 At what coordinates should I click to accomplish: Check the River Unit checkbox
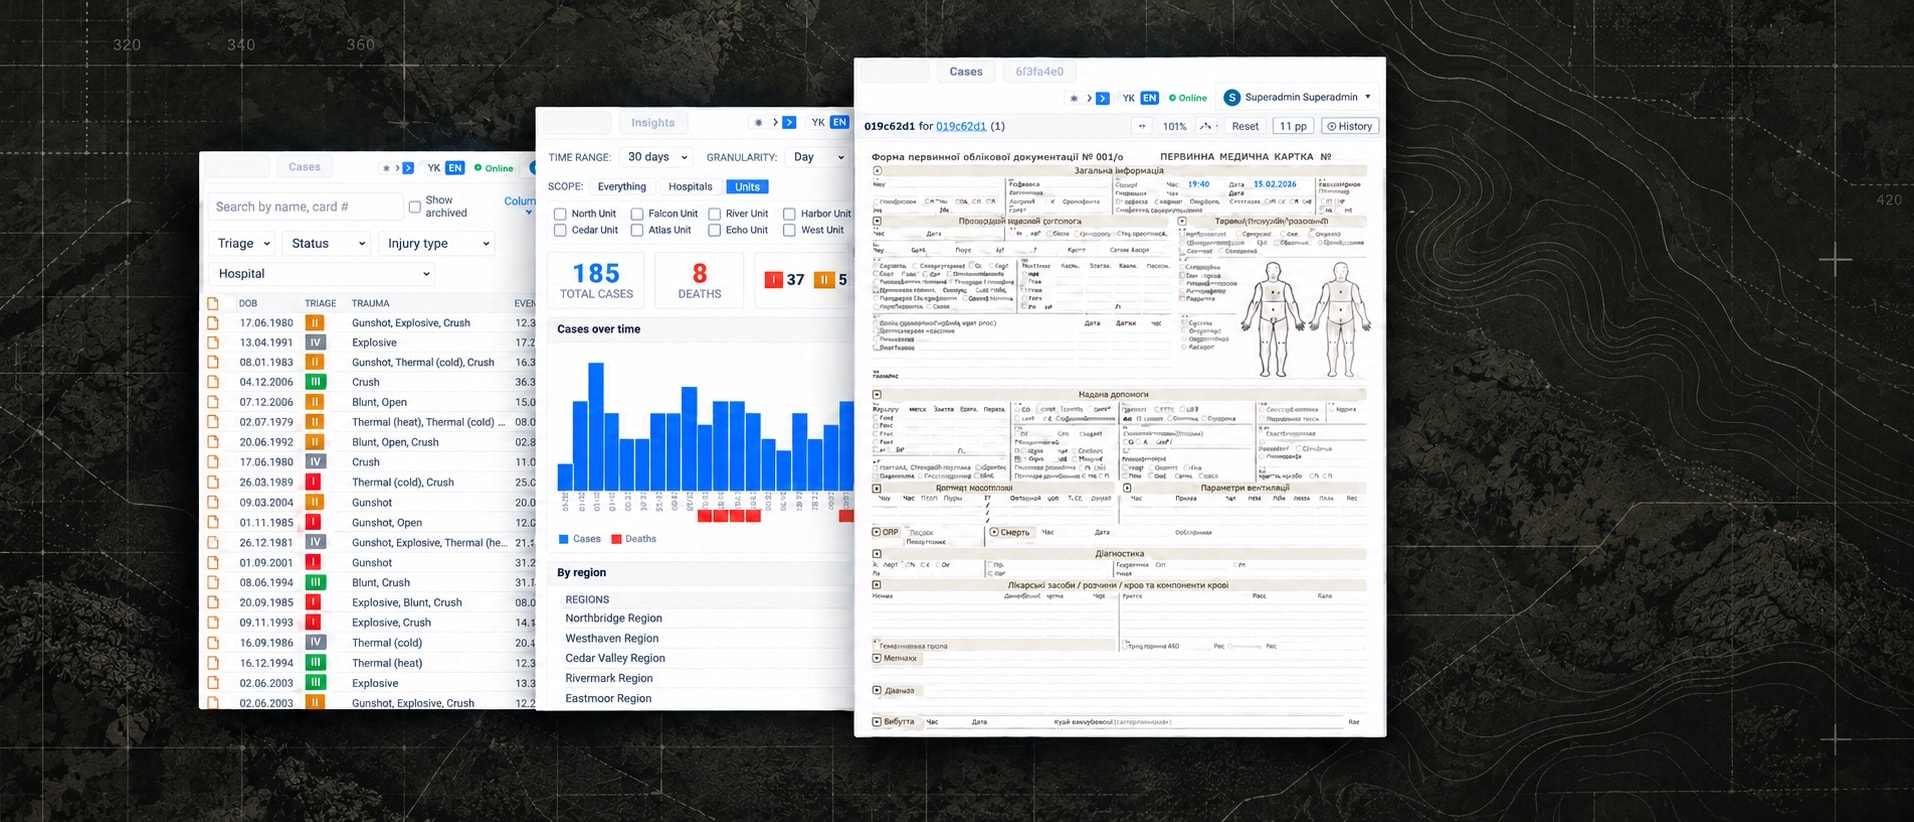point(714,214)
